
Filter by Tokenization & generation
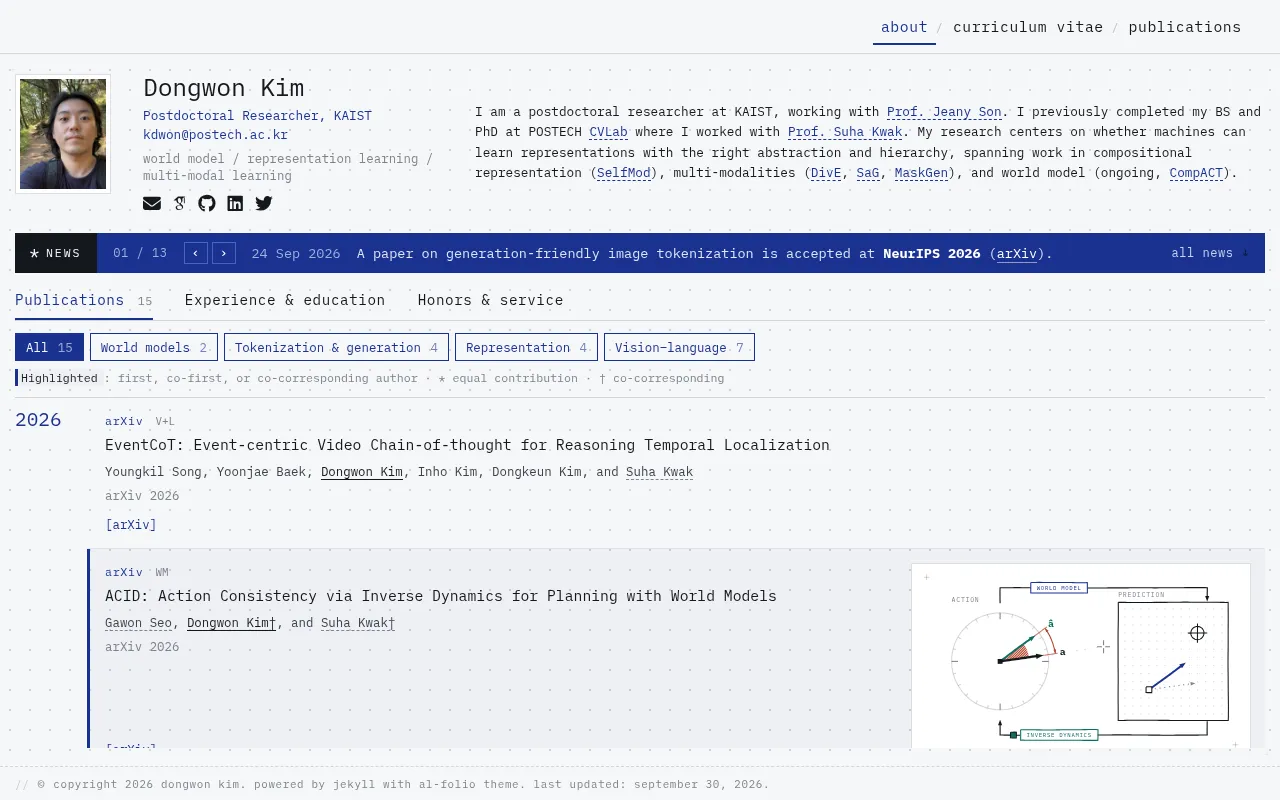coord(336,347)
